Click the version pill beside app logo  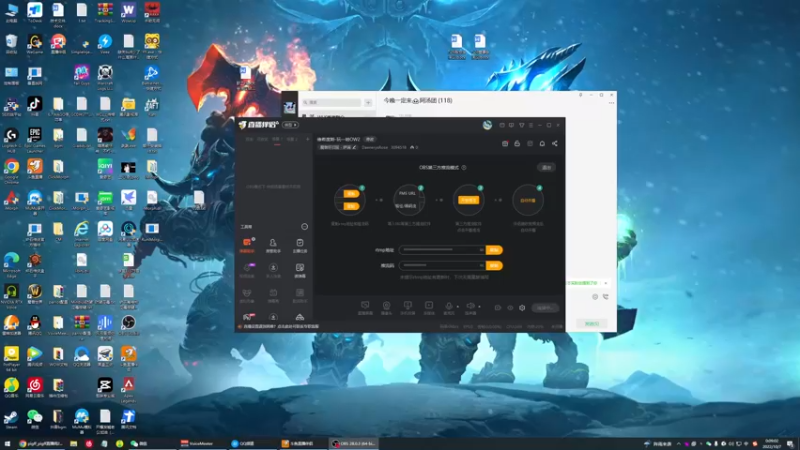click(290, 125)
